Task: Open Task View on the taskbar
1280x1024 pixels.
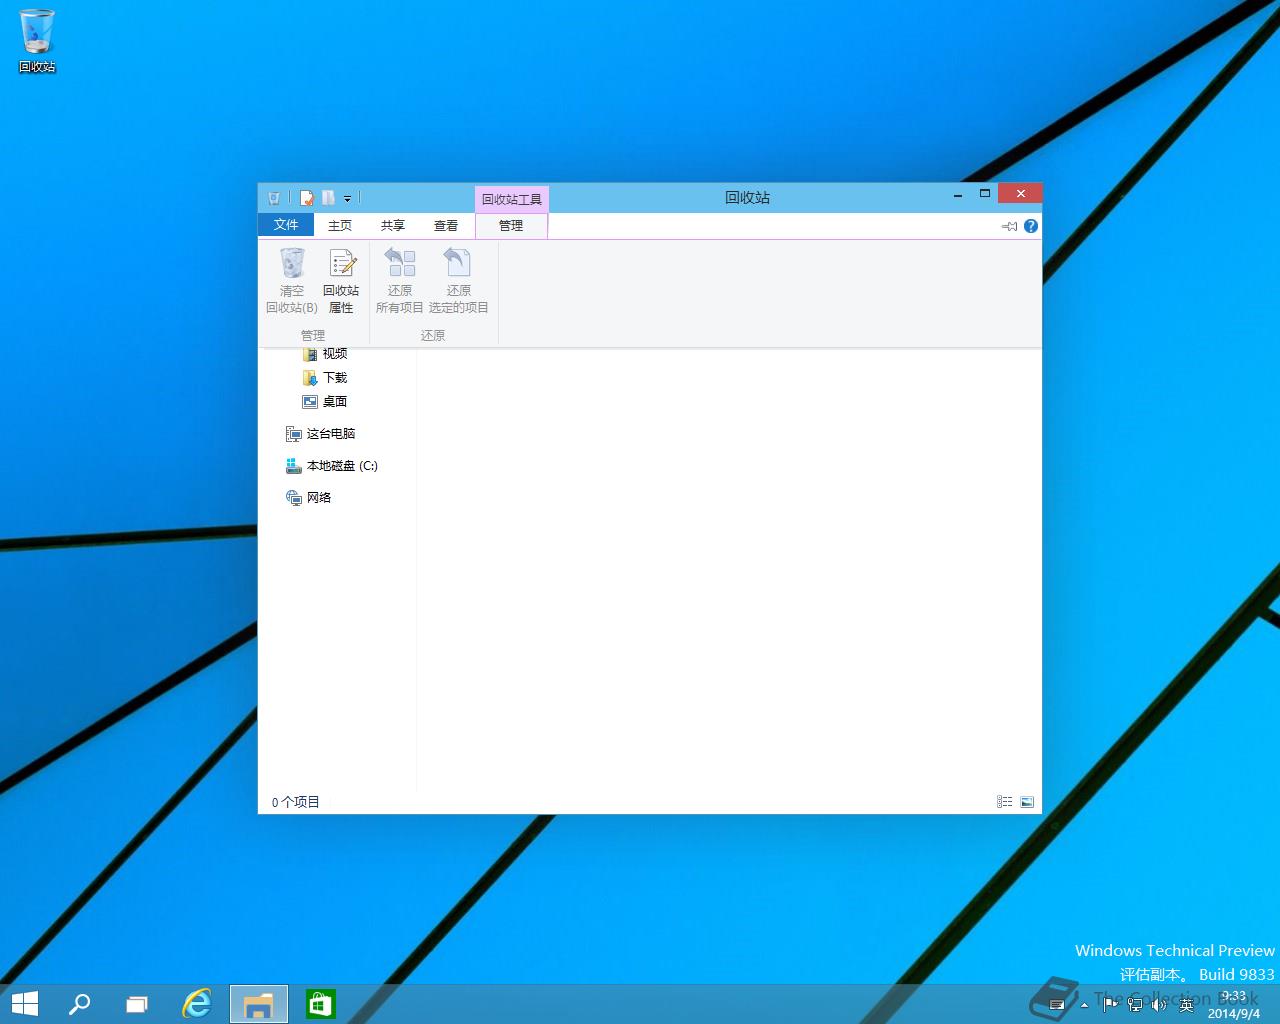Action: 137,1004
